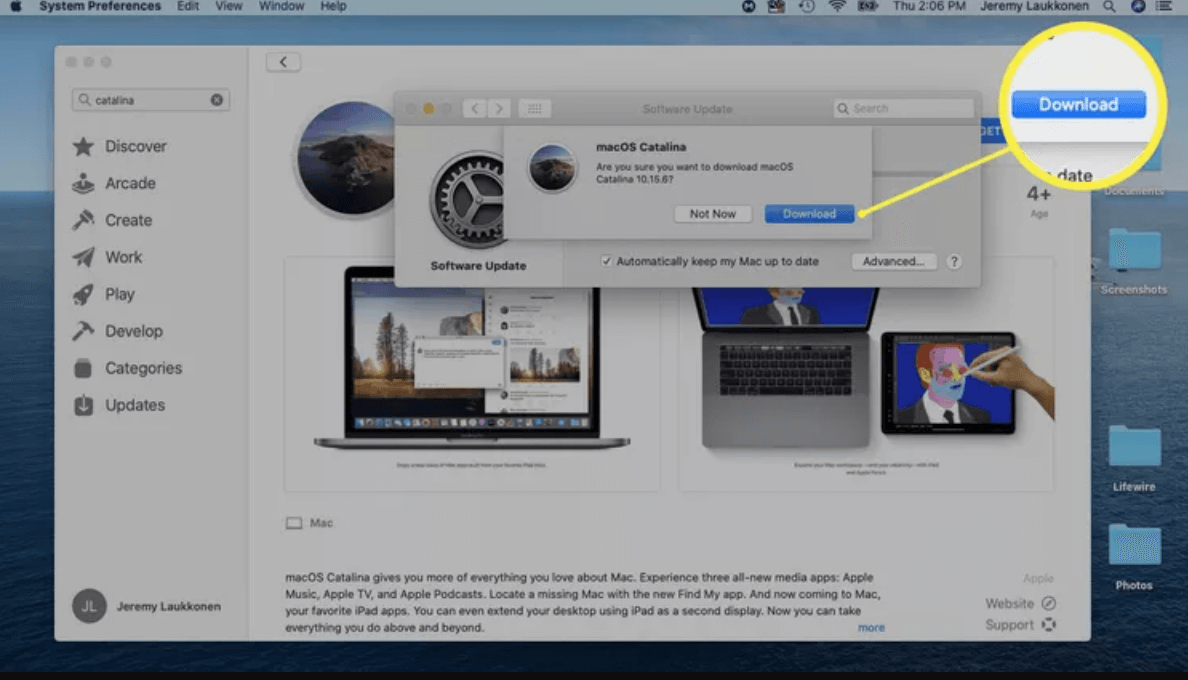Open the View menu
The height and width of the screenshot is (680, 1188).
228,6
